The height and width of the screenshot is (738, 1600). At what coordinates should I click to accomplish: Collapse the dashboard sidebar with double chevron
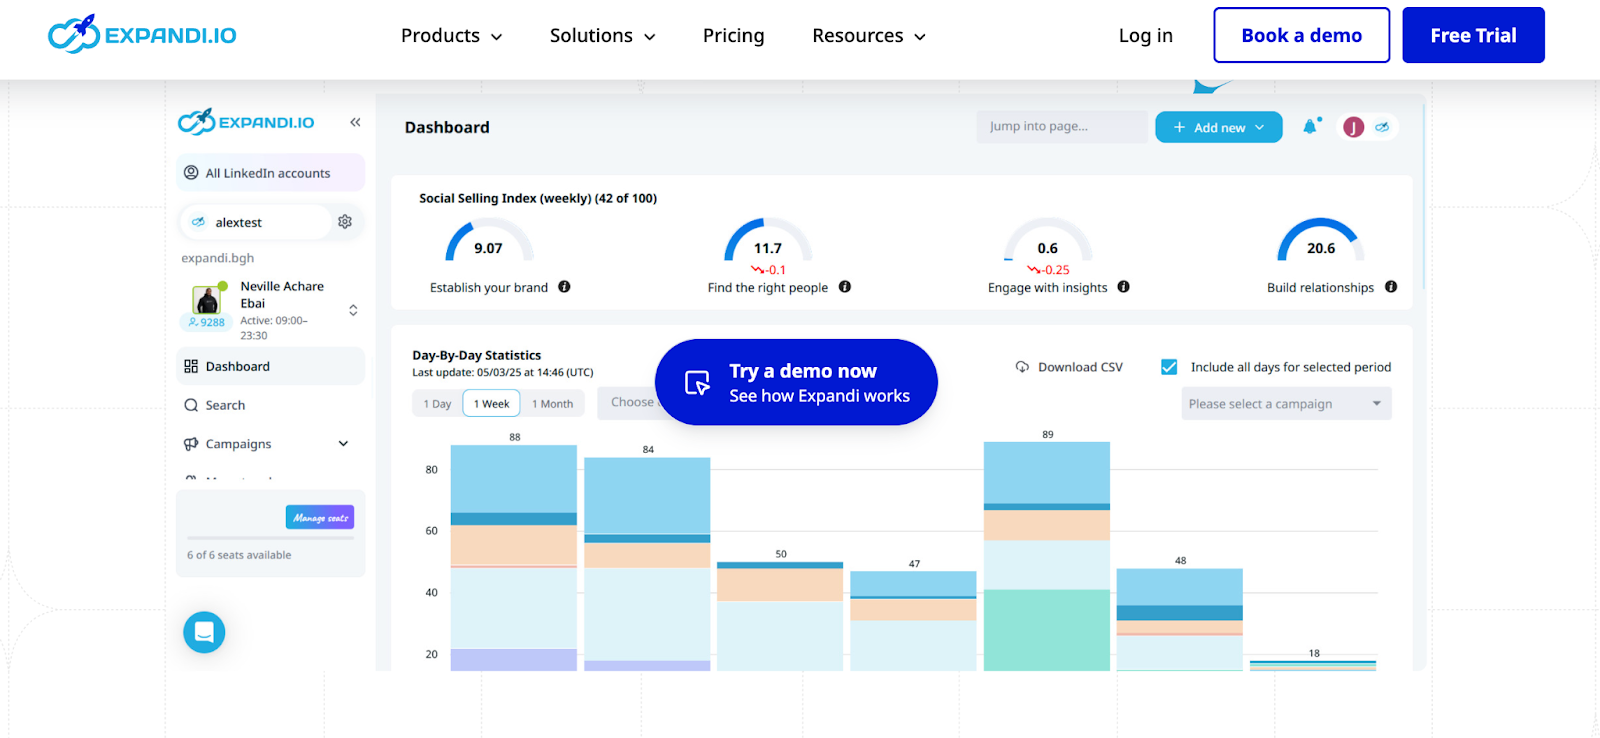coord(355,122)
